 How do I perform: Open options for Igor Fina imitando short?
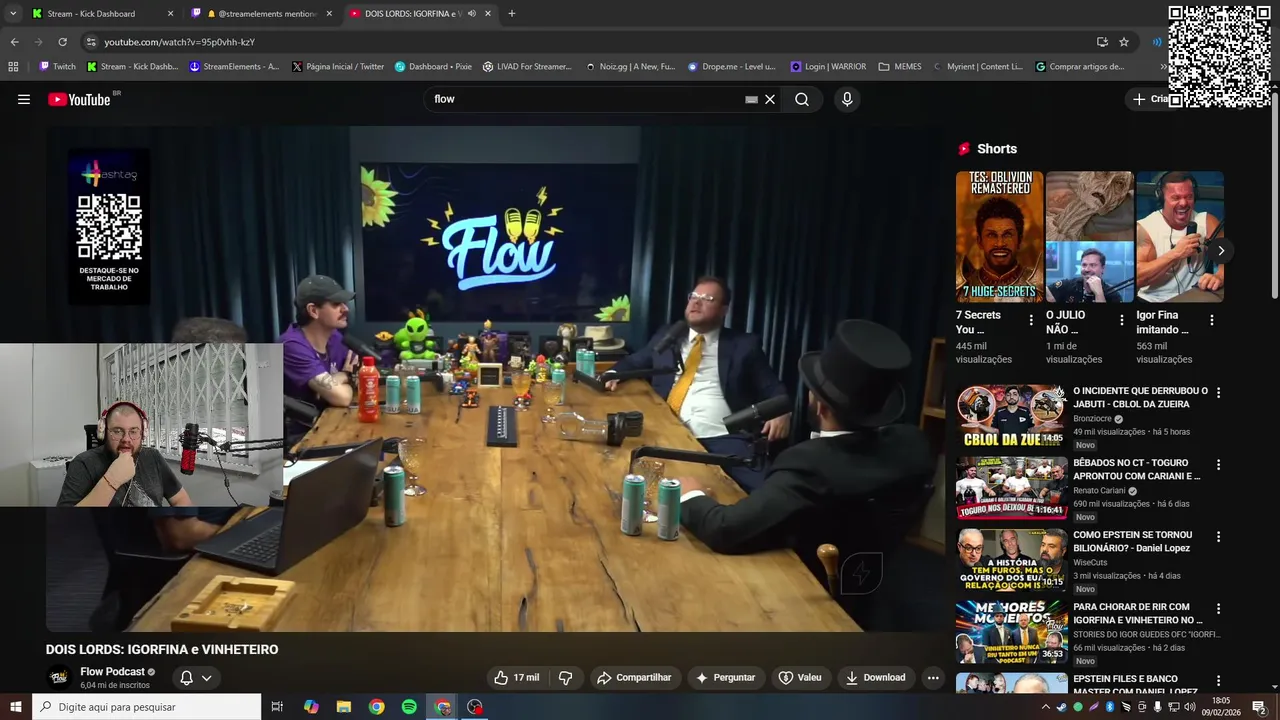pyautogui.click(x=1211, y=320)
